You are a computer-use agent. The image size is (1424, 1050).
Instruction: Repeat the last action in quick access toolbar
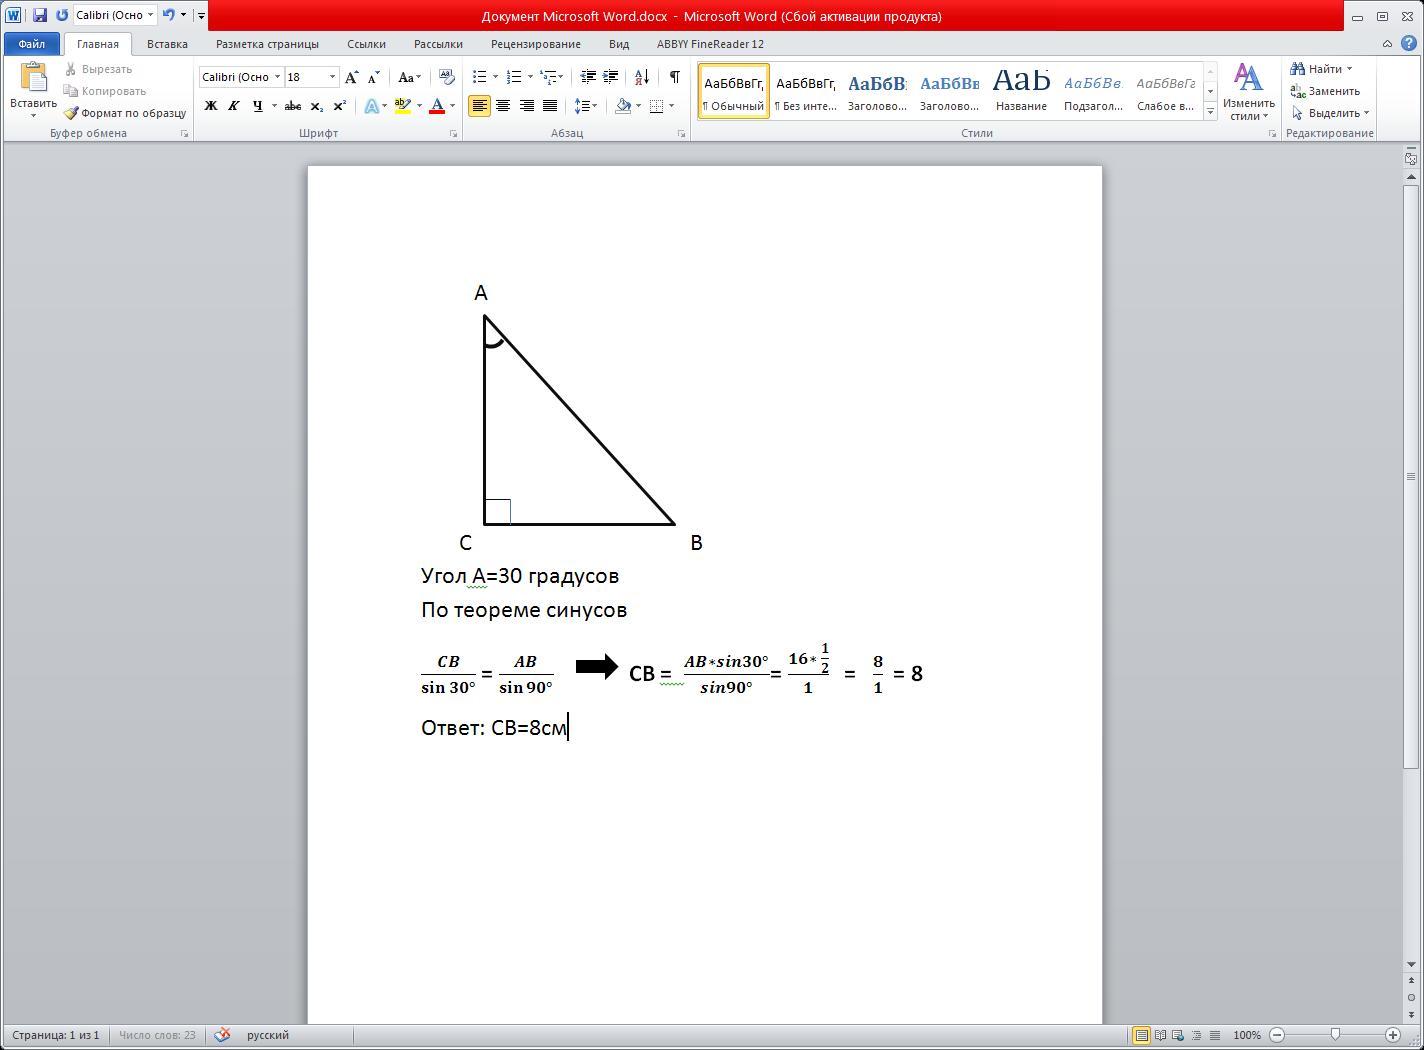coord(62,15)
